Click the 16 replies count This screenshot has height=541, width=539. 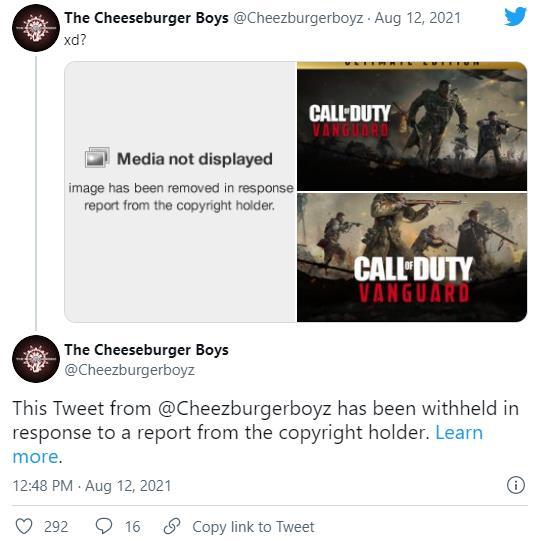click(133, 527)
